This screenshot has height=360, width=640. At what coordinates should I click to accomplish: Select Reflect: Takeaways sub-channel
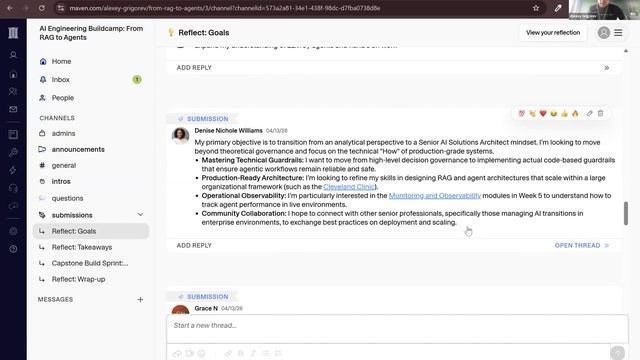tap(91, 247)
